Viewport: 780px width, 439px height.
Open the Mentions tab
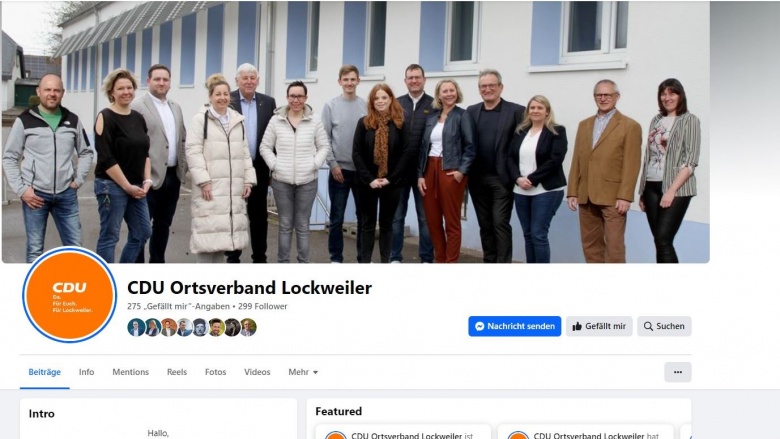(130, 372)
